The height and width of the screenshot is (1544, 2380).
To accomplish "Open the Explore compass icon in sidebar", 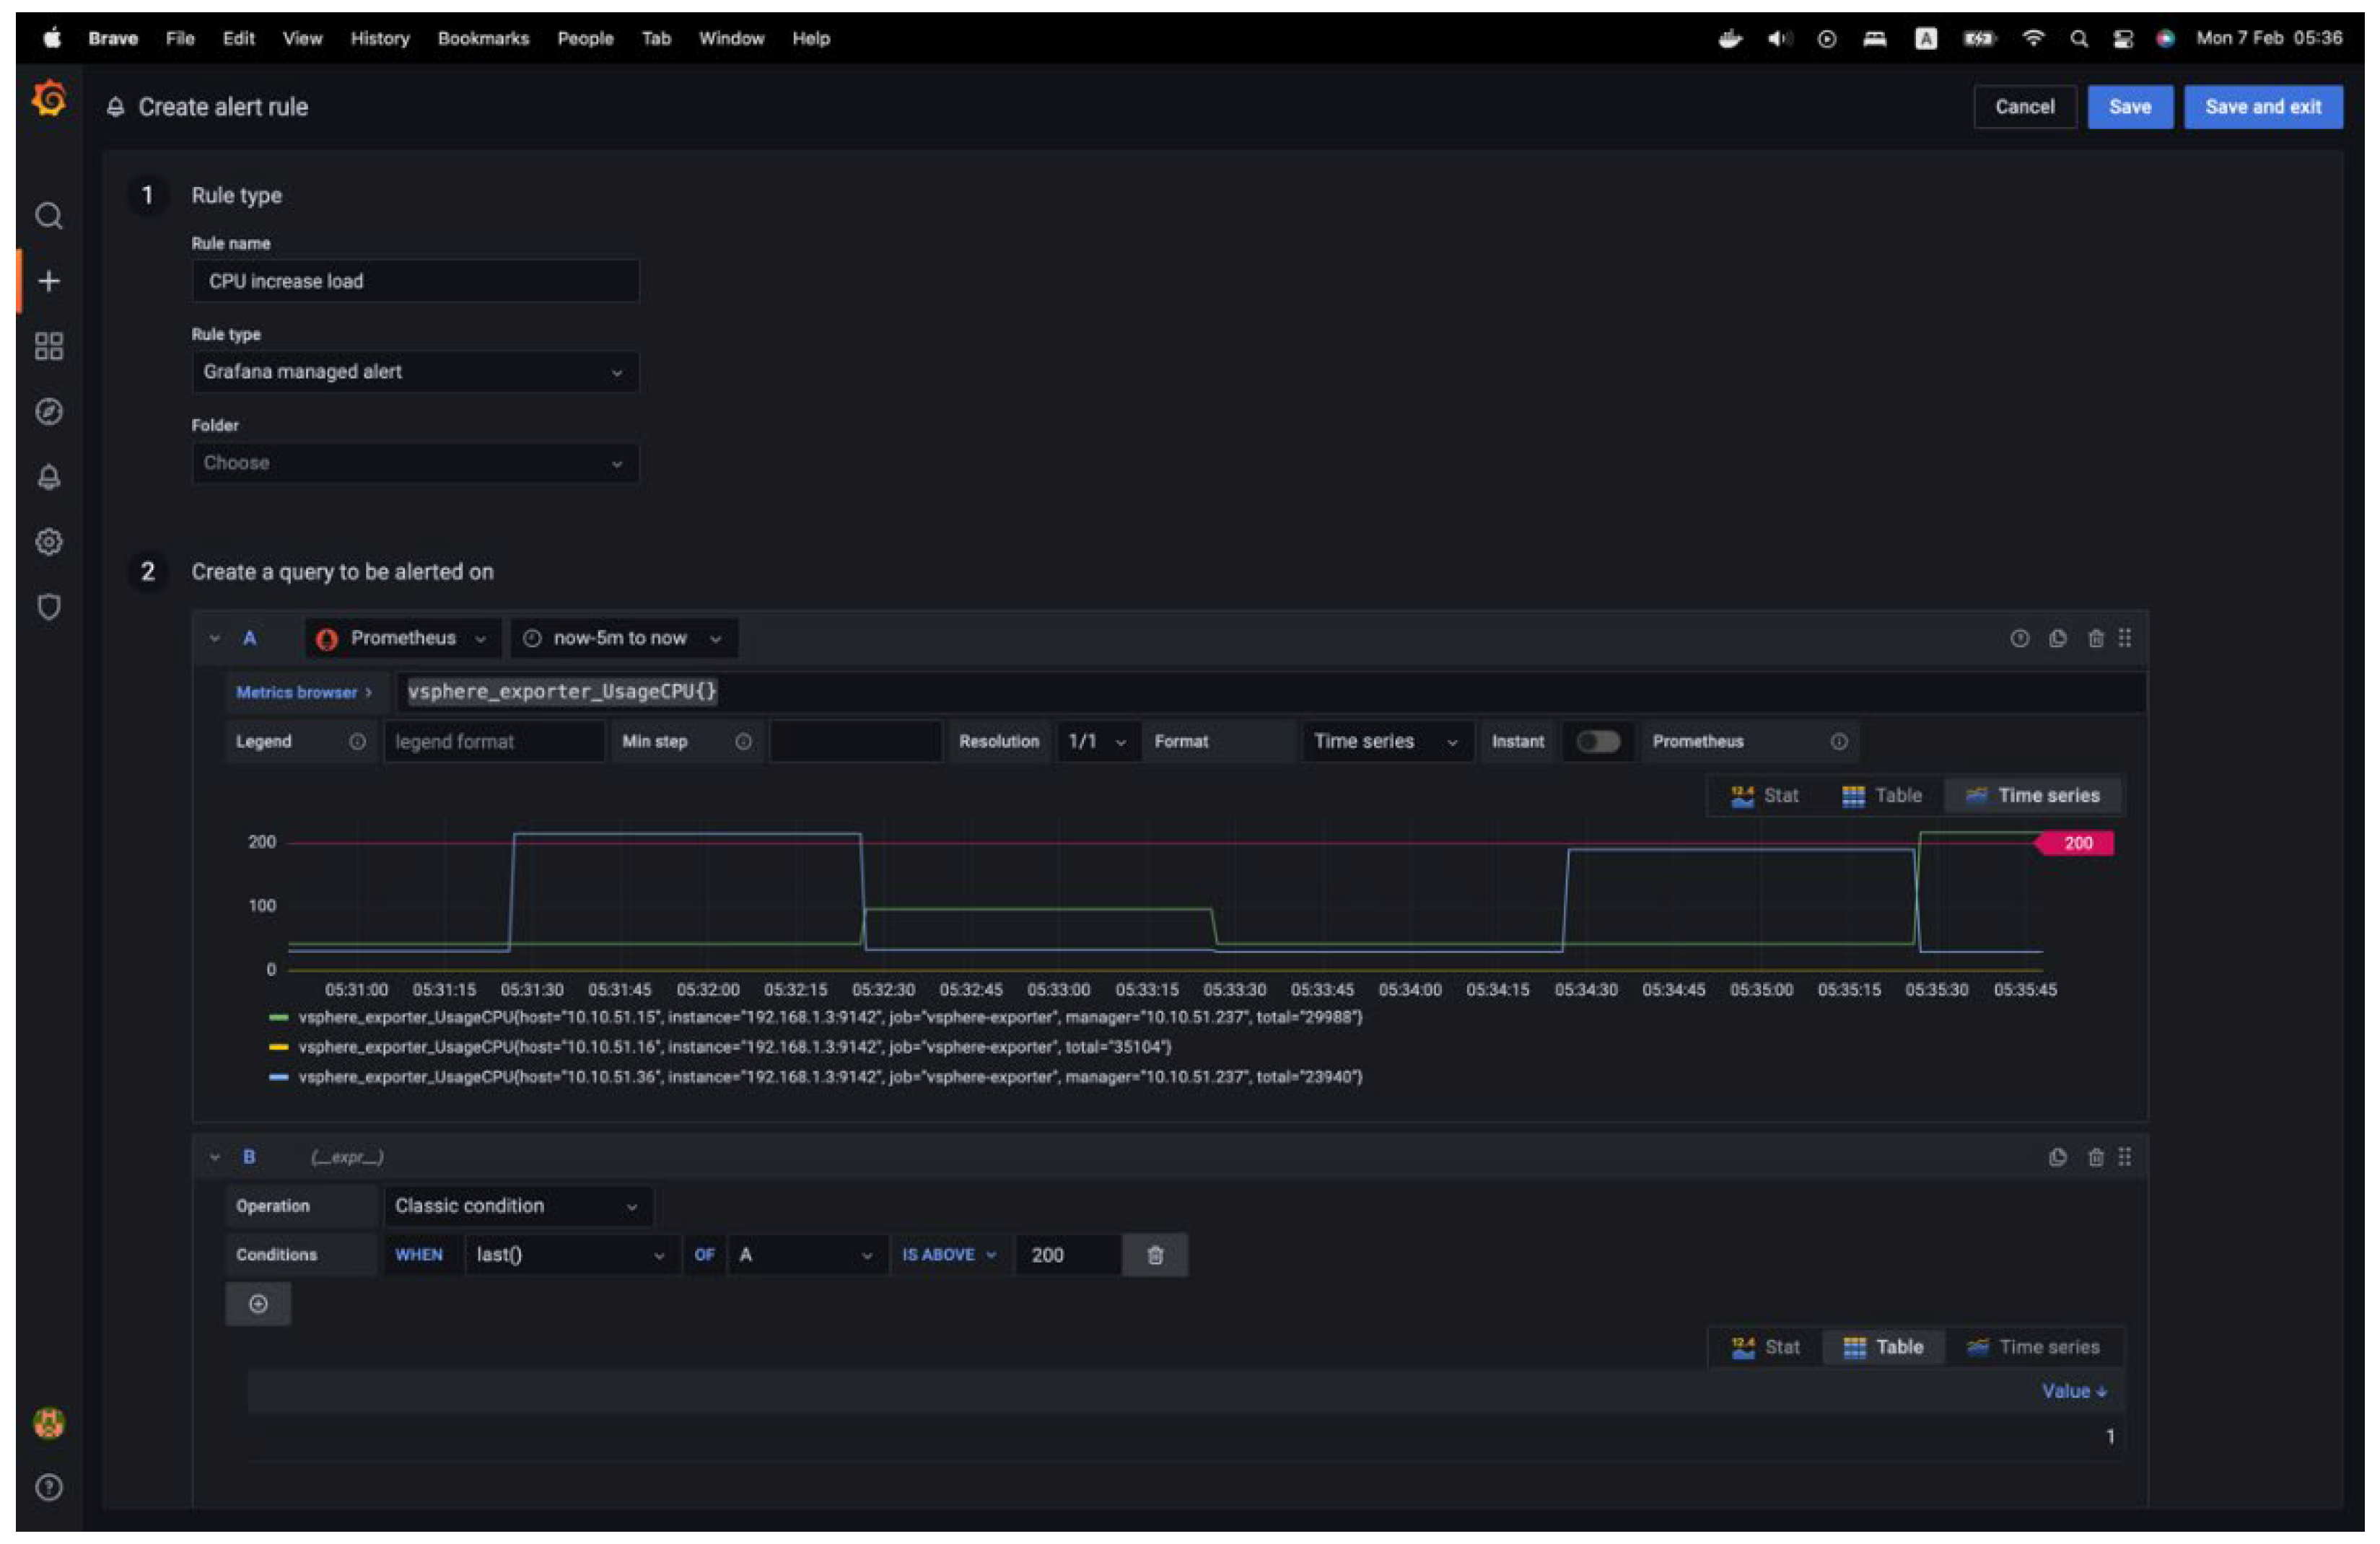I will point(49,412).
